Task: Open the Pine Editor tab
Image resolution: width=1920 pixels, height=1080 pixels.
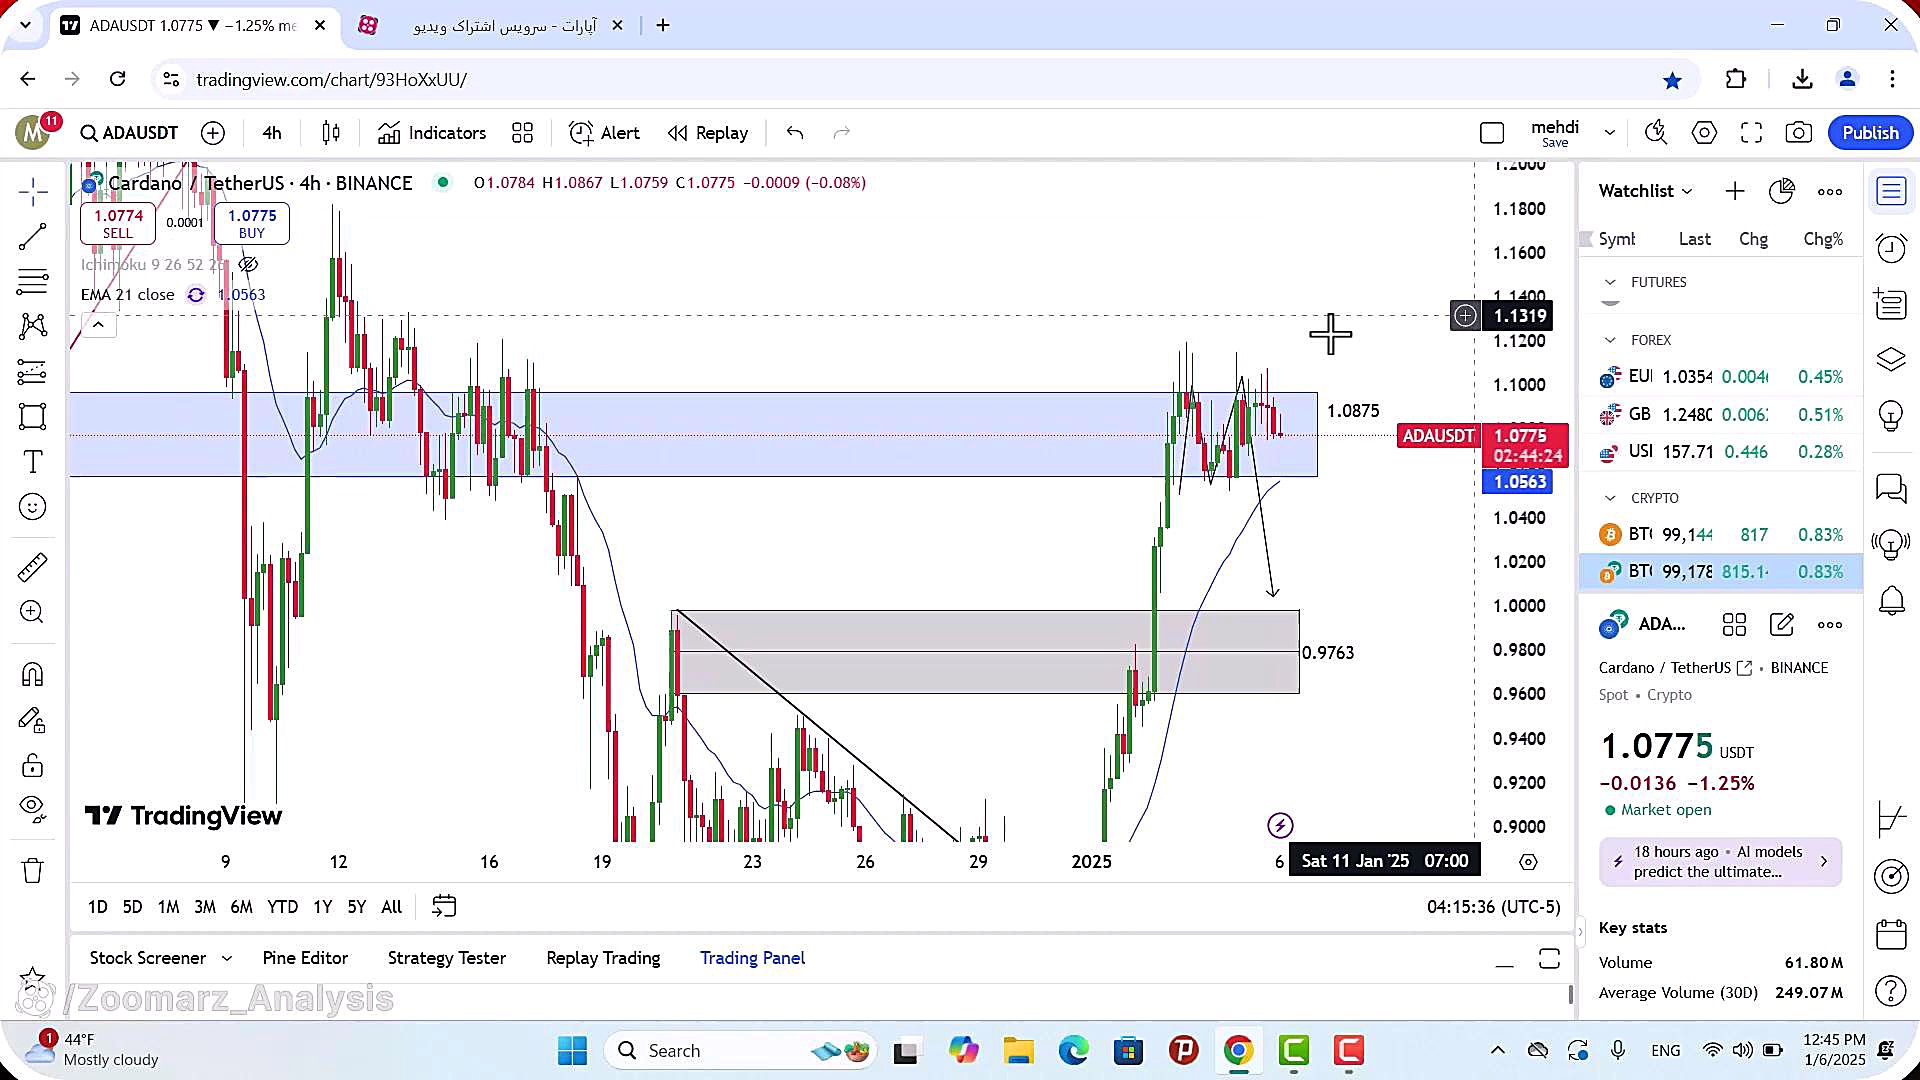Action: point(305,958)
